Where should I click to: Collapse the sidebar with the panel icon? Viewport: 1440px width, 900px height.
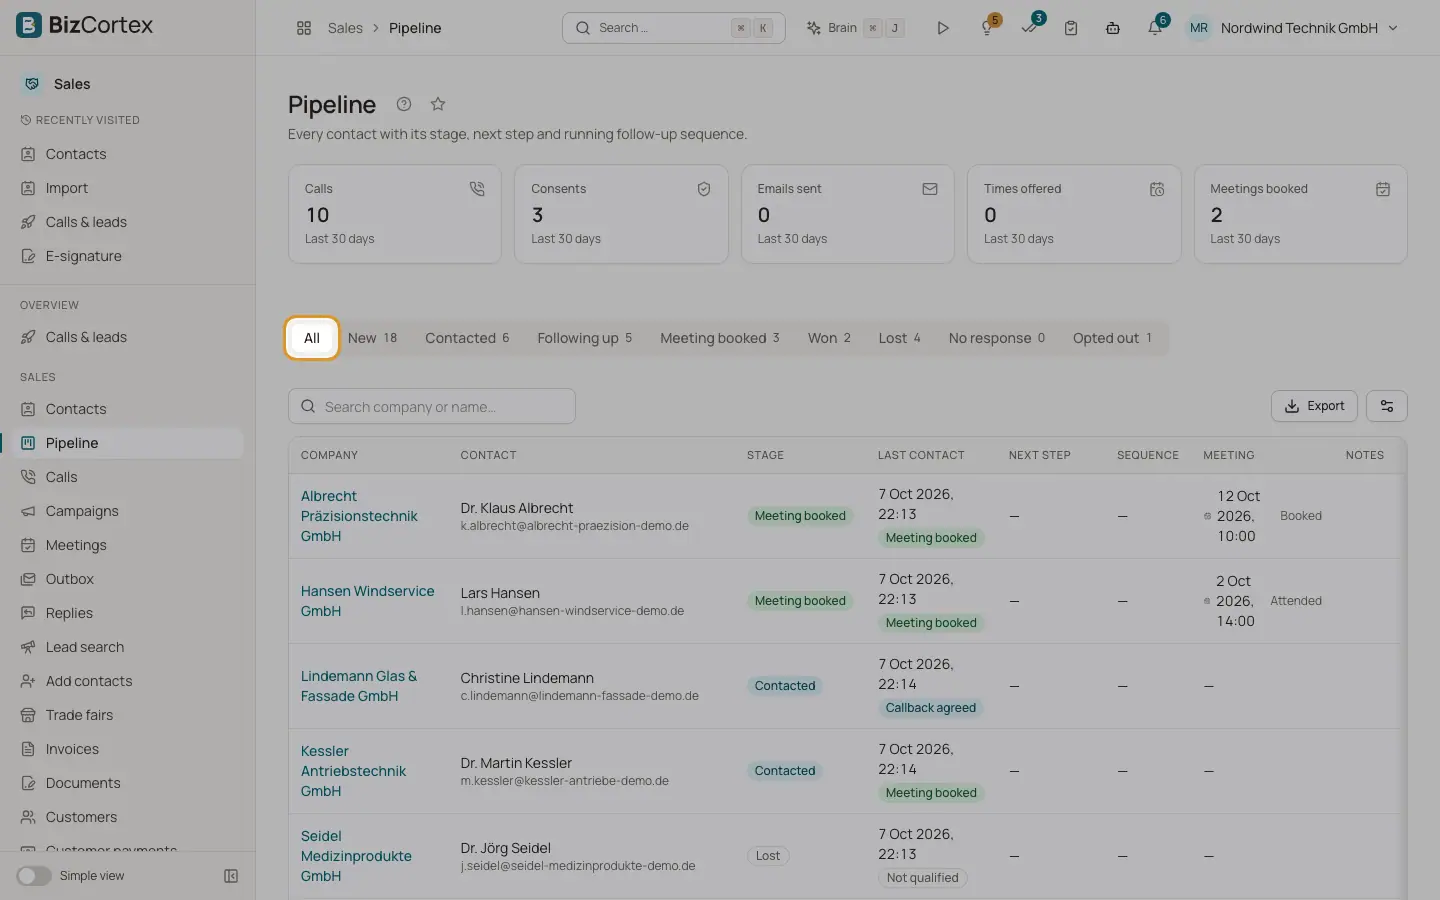[x=231, y=876]
